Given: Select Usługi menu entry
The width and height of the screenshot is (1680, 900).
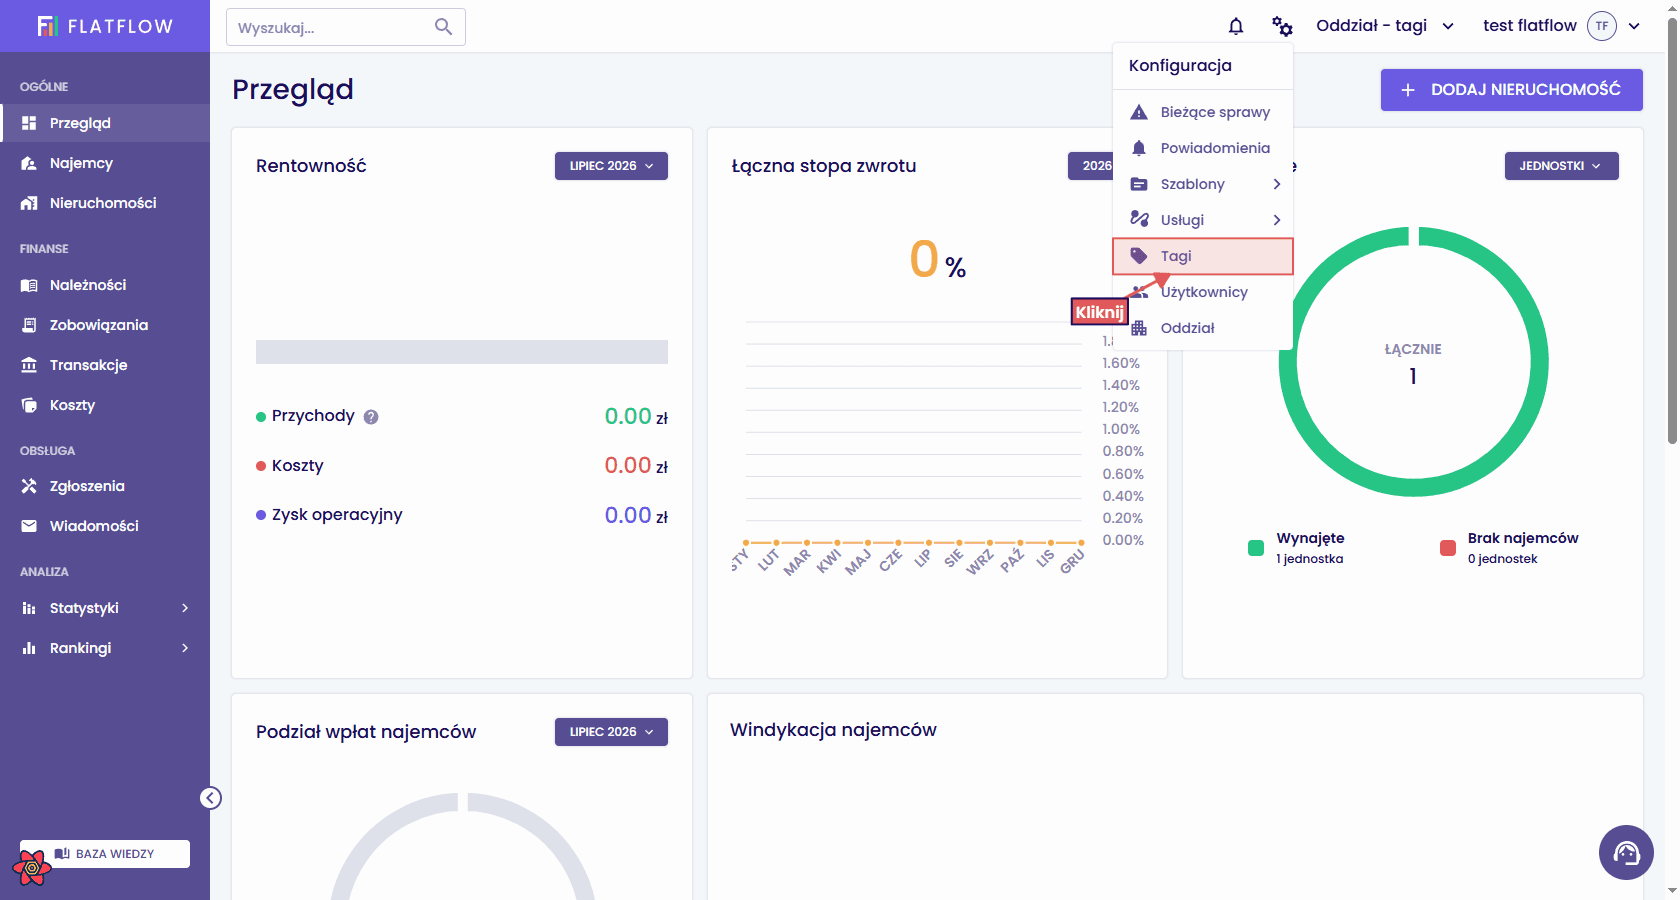Looking at the screenshot, I should (x=1203, y=220).
